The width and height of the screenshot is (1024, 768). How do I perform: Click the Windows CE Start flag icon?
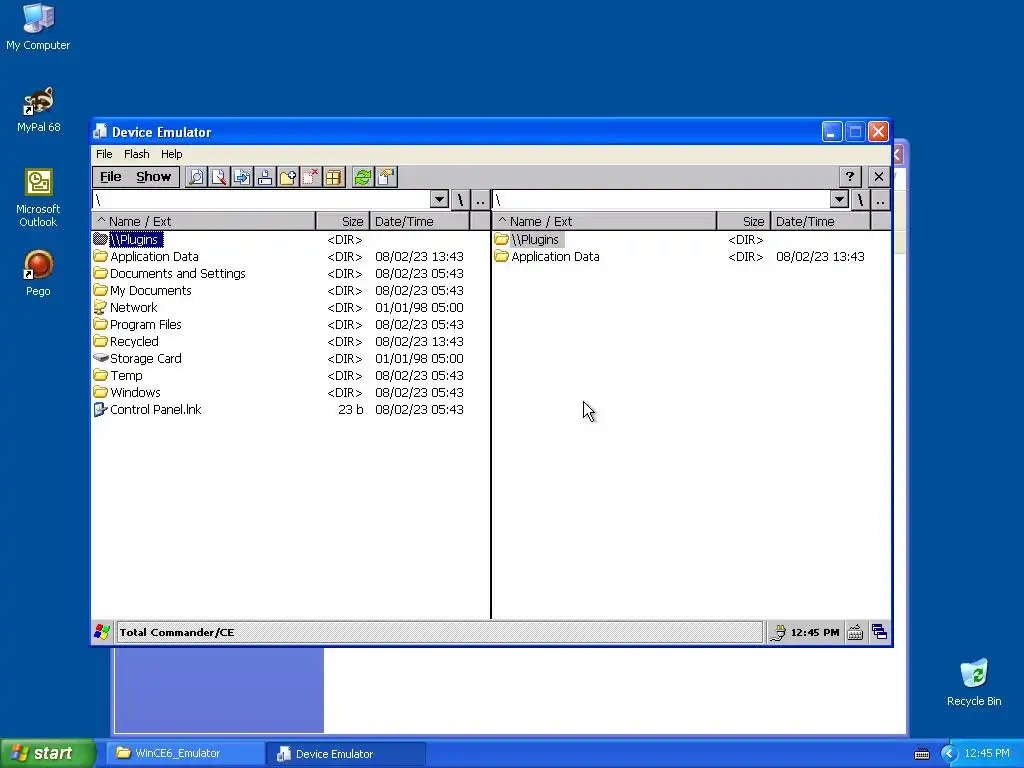click(x=103, y=632)
